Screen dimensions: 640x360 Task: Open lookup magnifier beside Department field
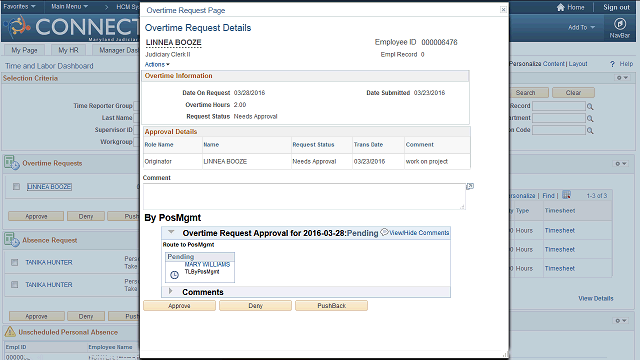tap(590, 118)
